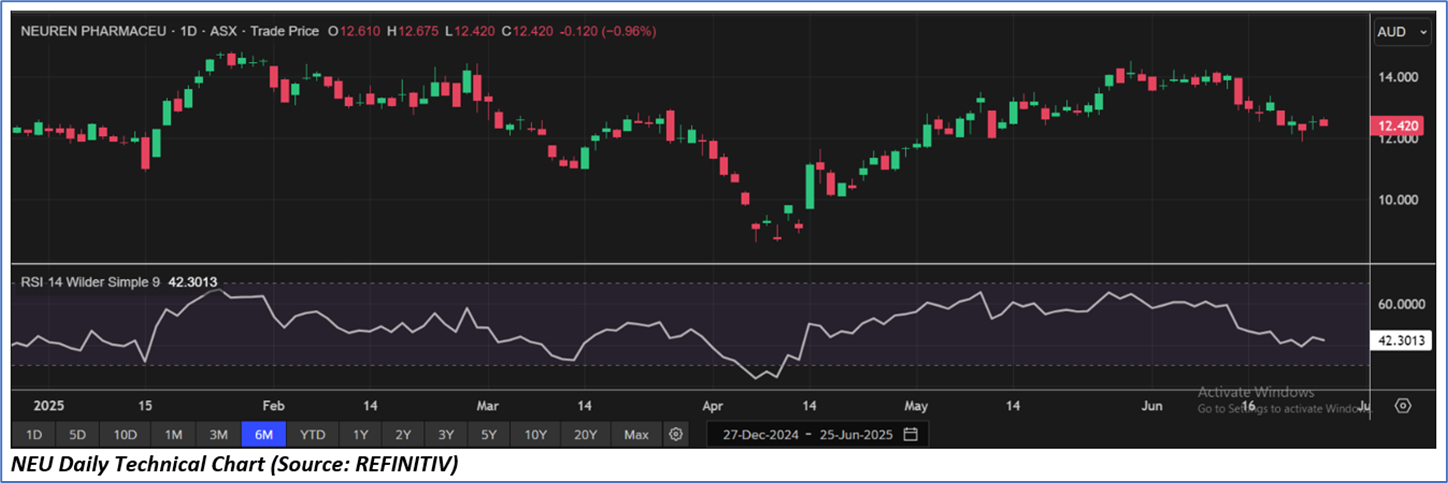Pick the 2Y range button

pyautogui.click(x=403, y=434)
